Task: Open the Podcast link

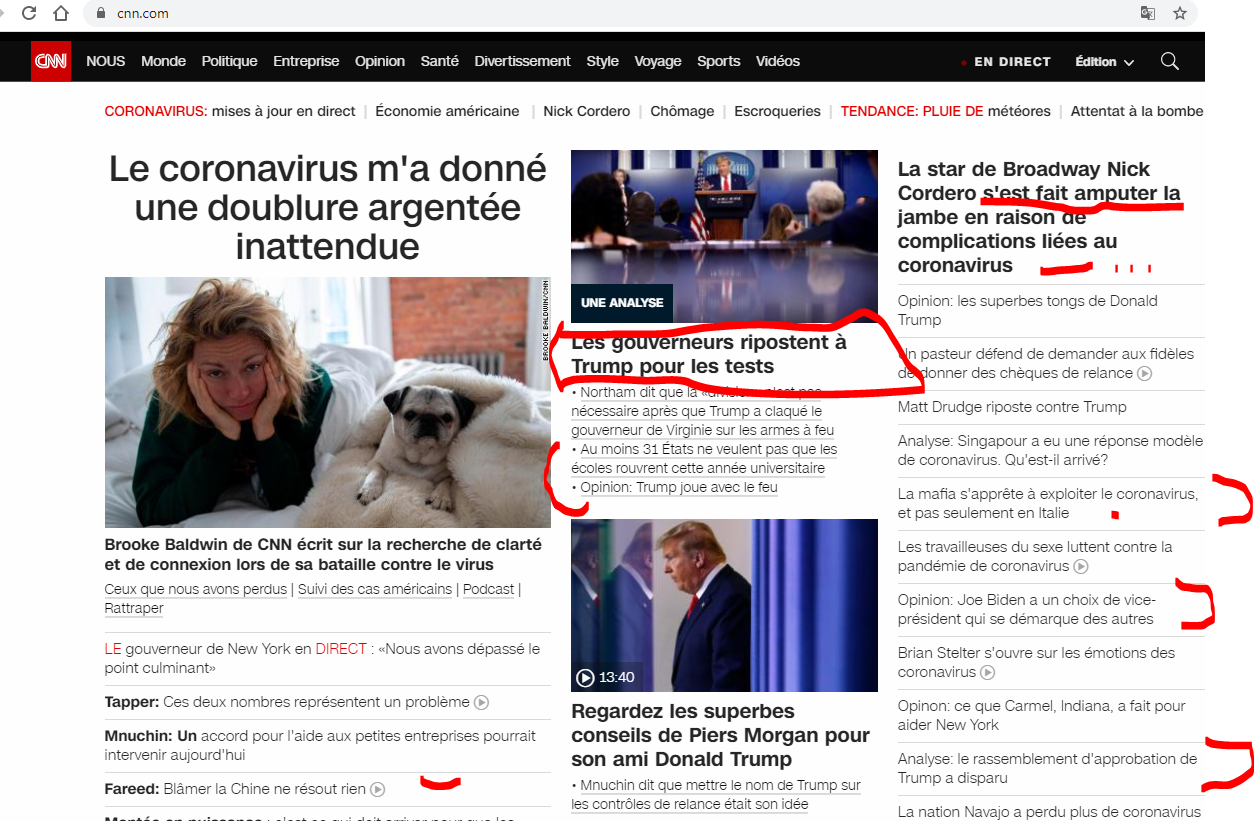Action: [x=488, y=588]
